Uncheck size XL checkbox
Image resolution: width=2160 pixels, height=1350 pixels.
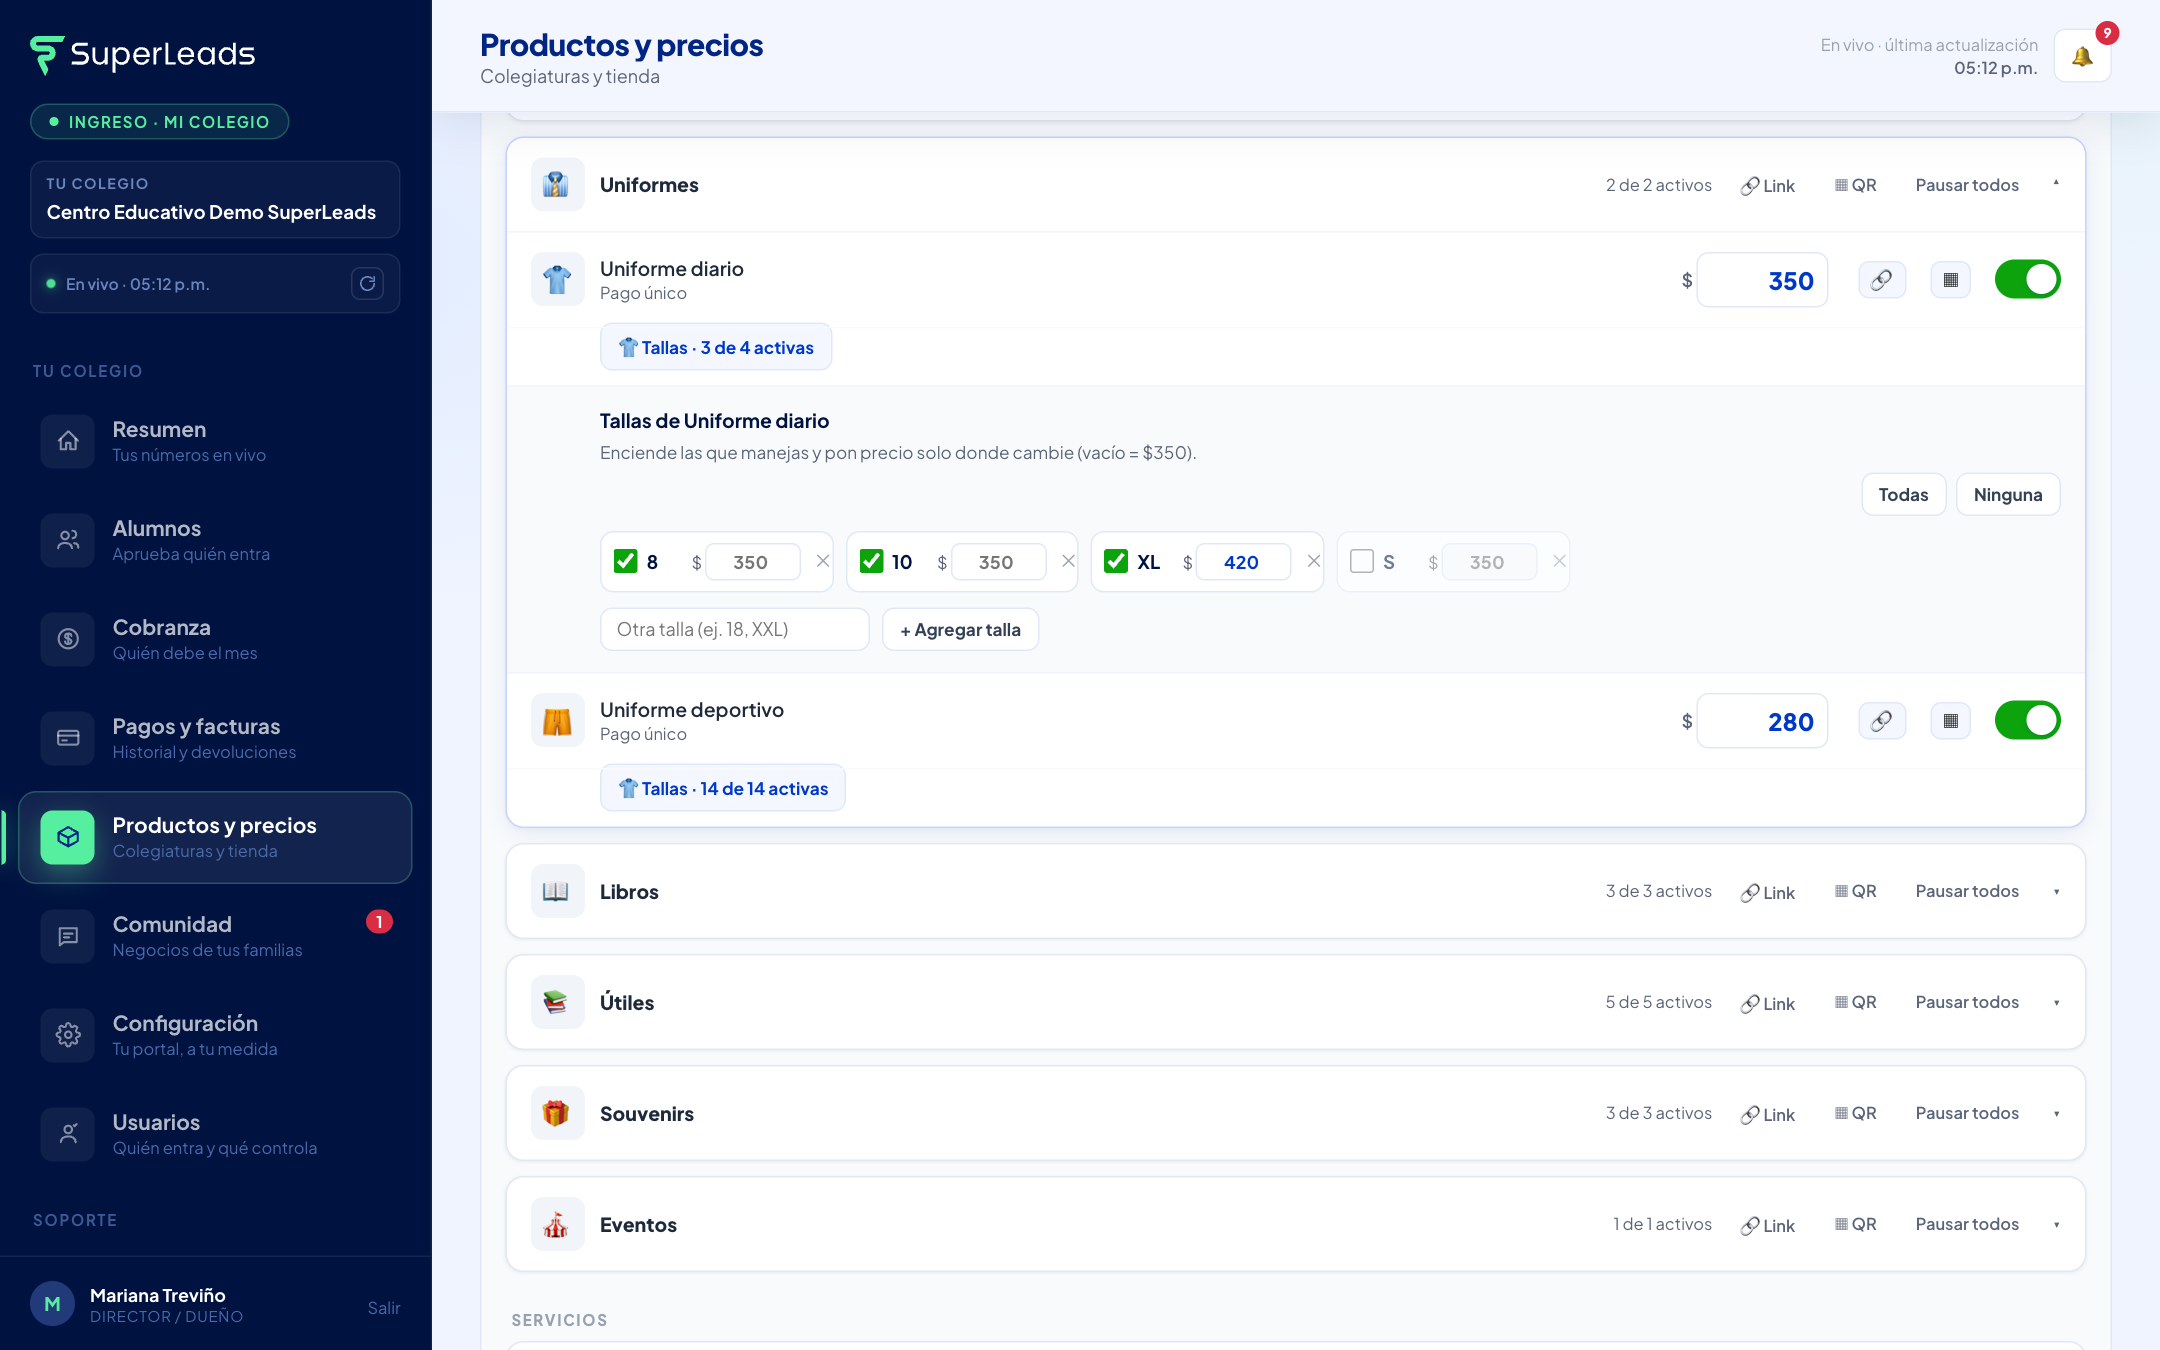tap(1116, 561)
